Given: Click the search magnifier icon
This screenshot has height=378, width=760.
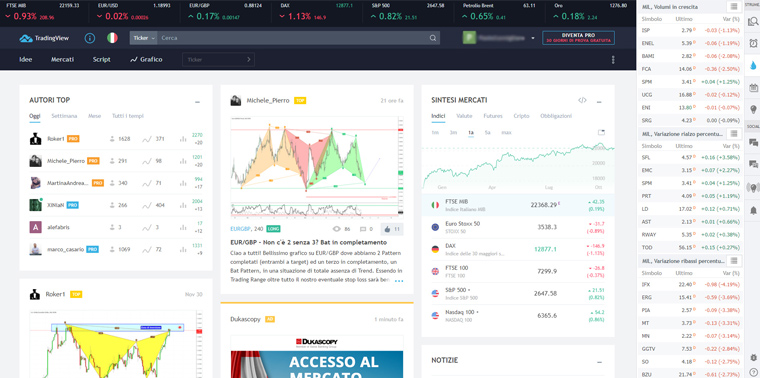Looking at the screenshot, I should (x=432, y=38).
